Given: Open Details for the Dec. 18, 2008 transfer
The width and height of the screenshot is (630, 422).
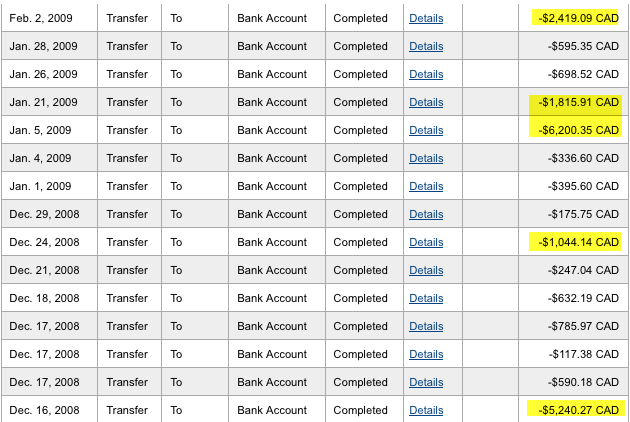Looking at the screenshot, I should 426,298.
